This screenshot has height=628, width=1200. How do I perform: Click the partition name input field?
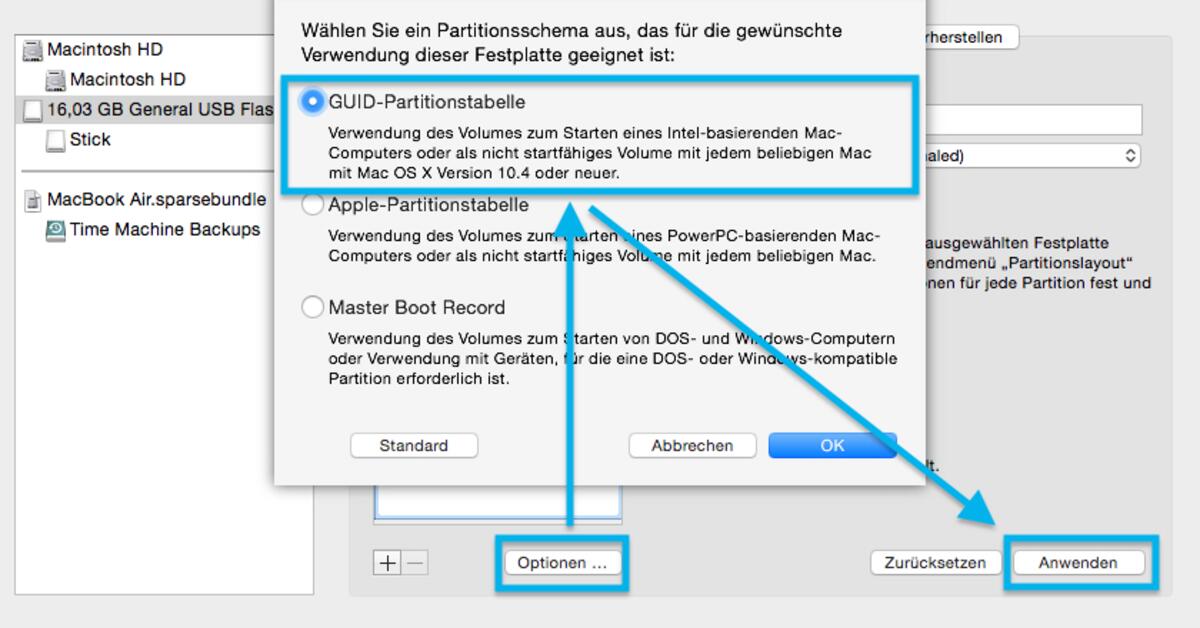tap(1034, 120)
